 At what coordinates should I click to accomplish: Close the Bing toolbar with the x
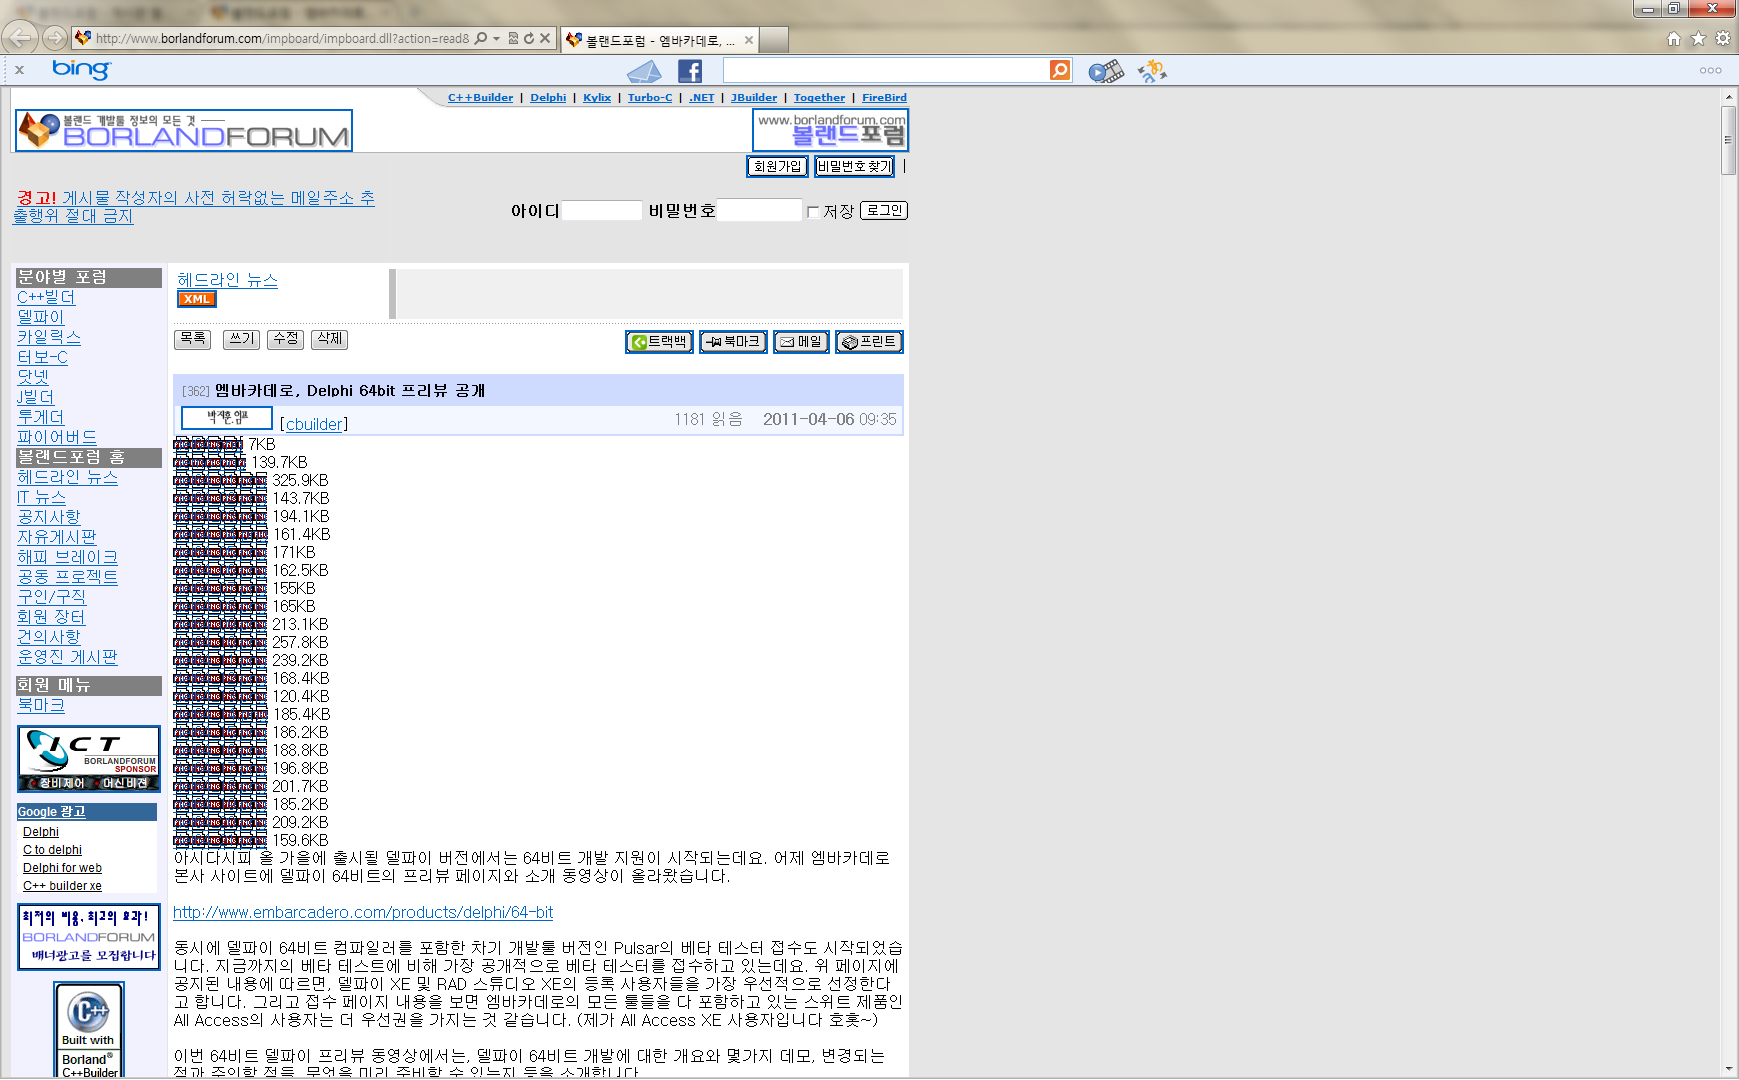point(19,70)
